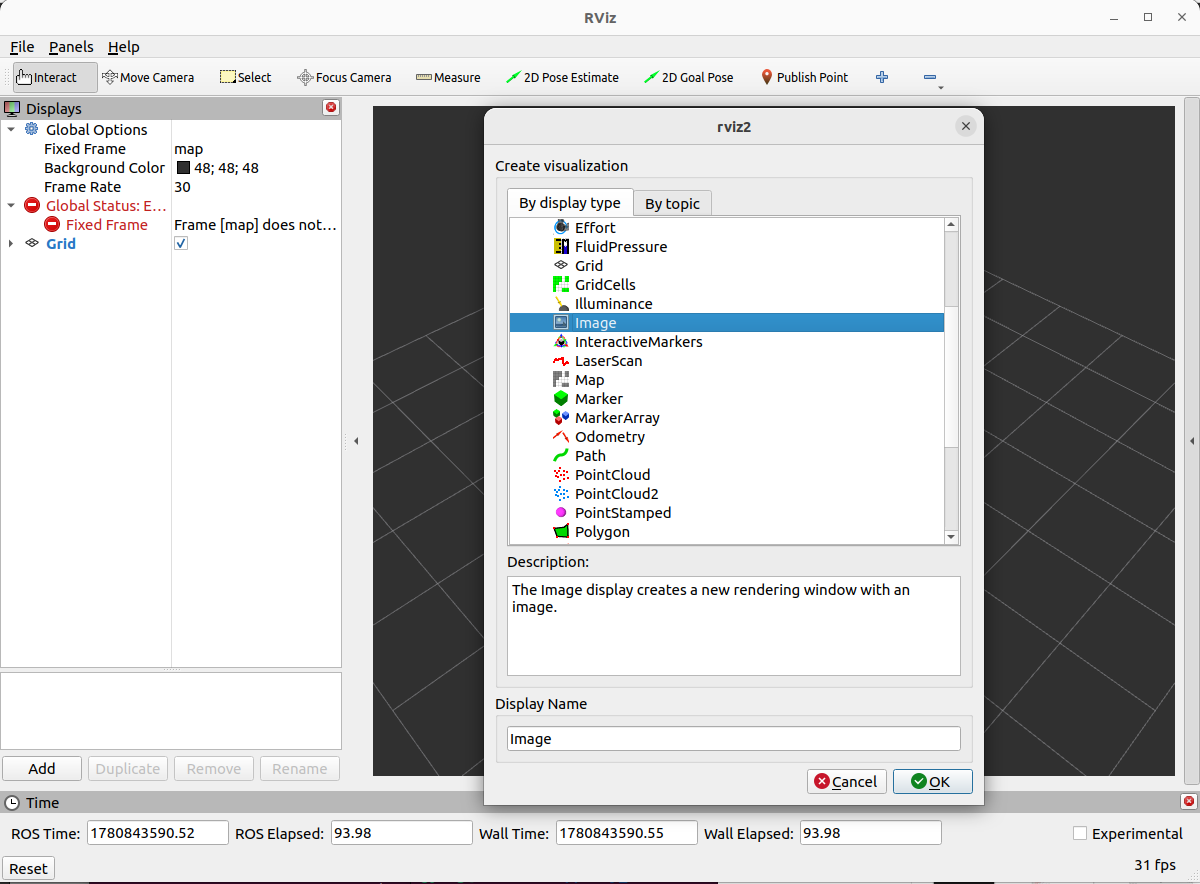
Task: Collapse the Global Options tree node
Action: (12, 129)
